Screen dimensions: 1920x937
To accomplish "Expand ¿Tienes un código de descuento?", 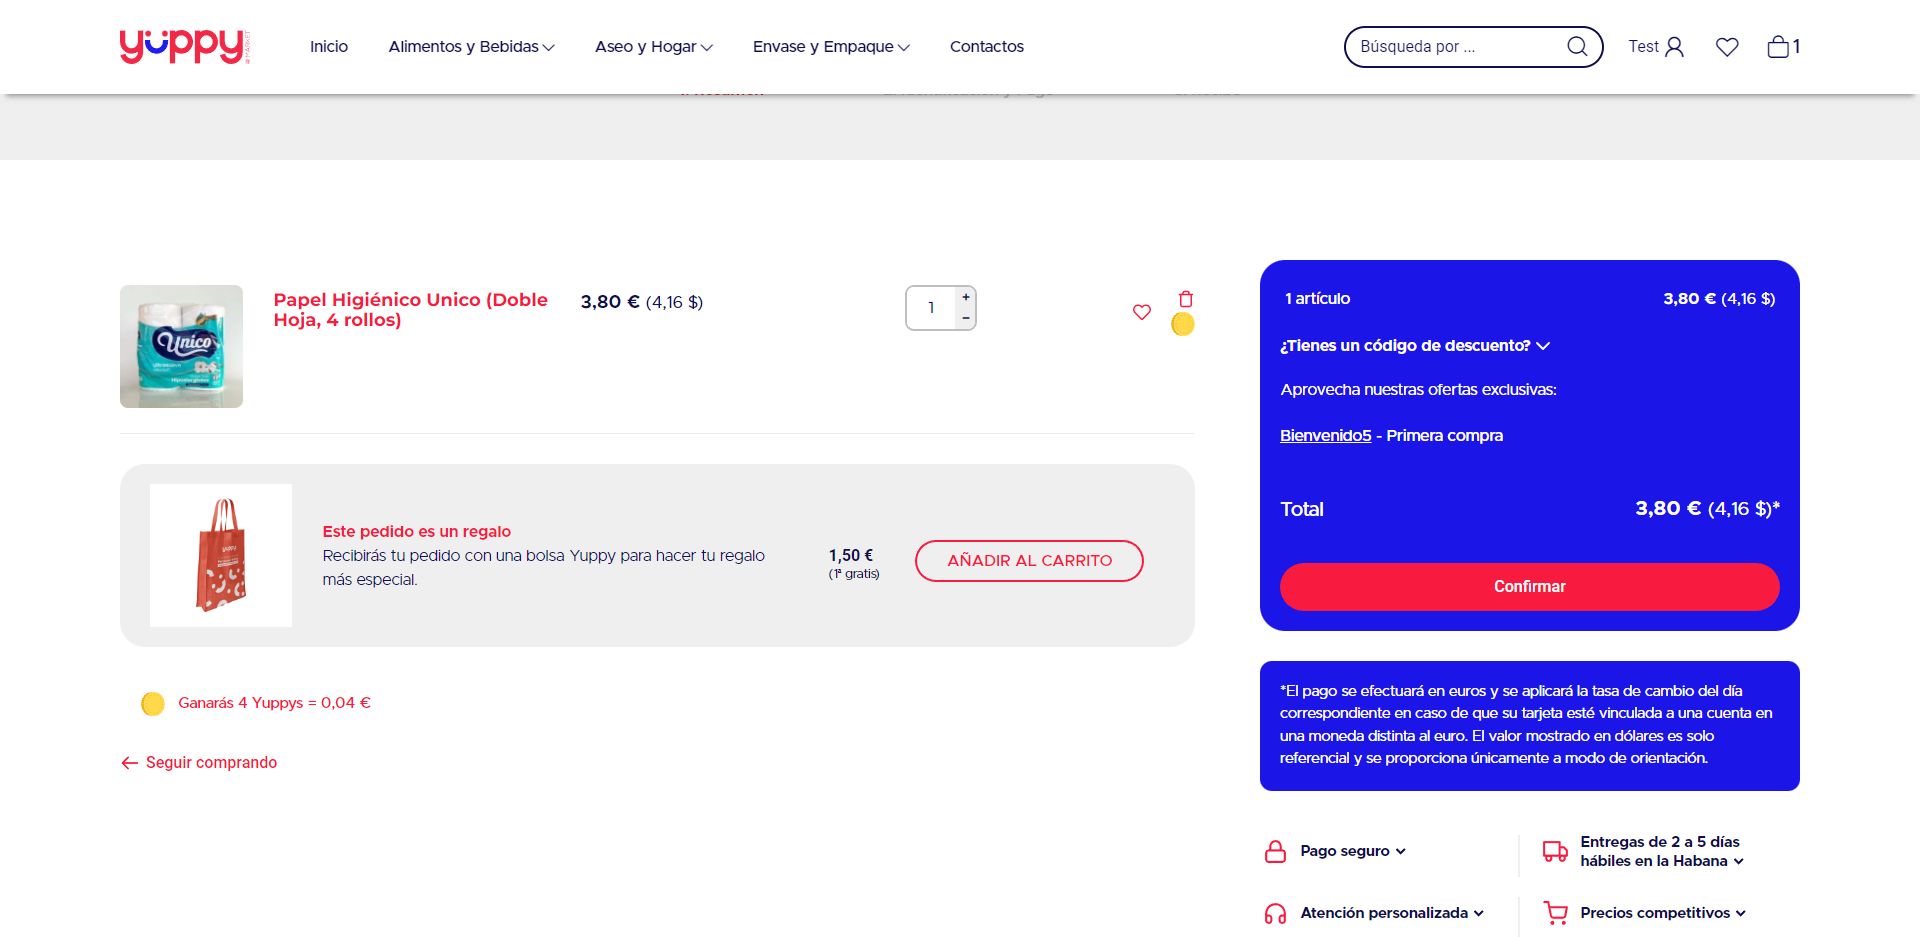I will (1415, 346).
